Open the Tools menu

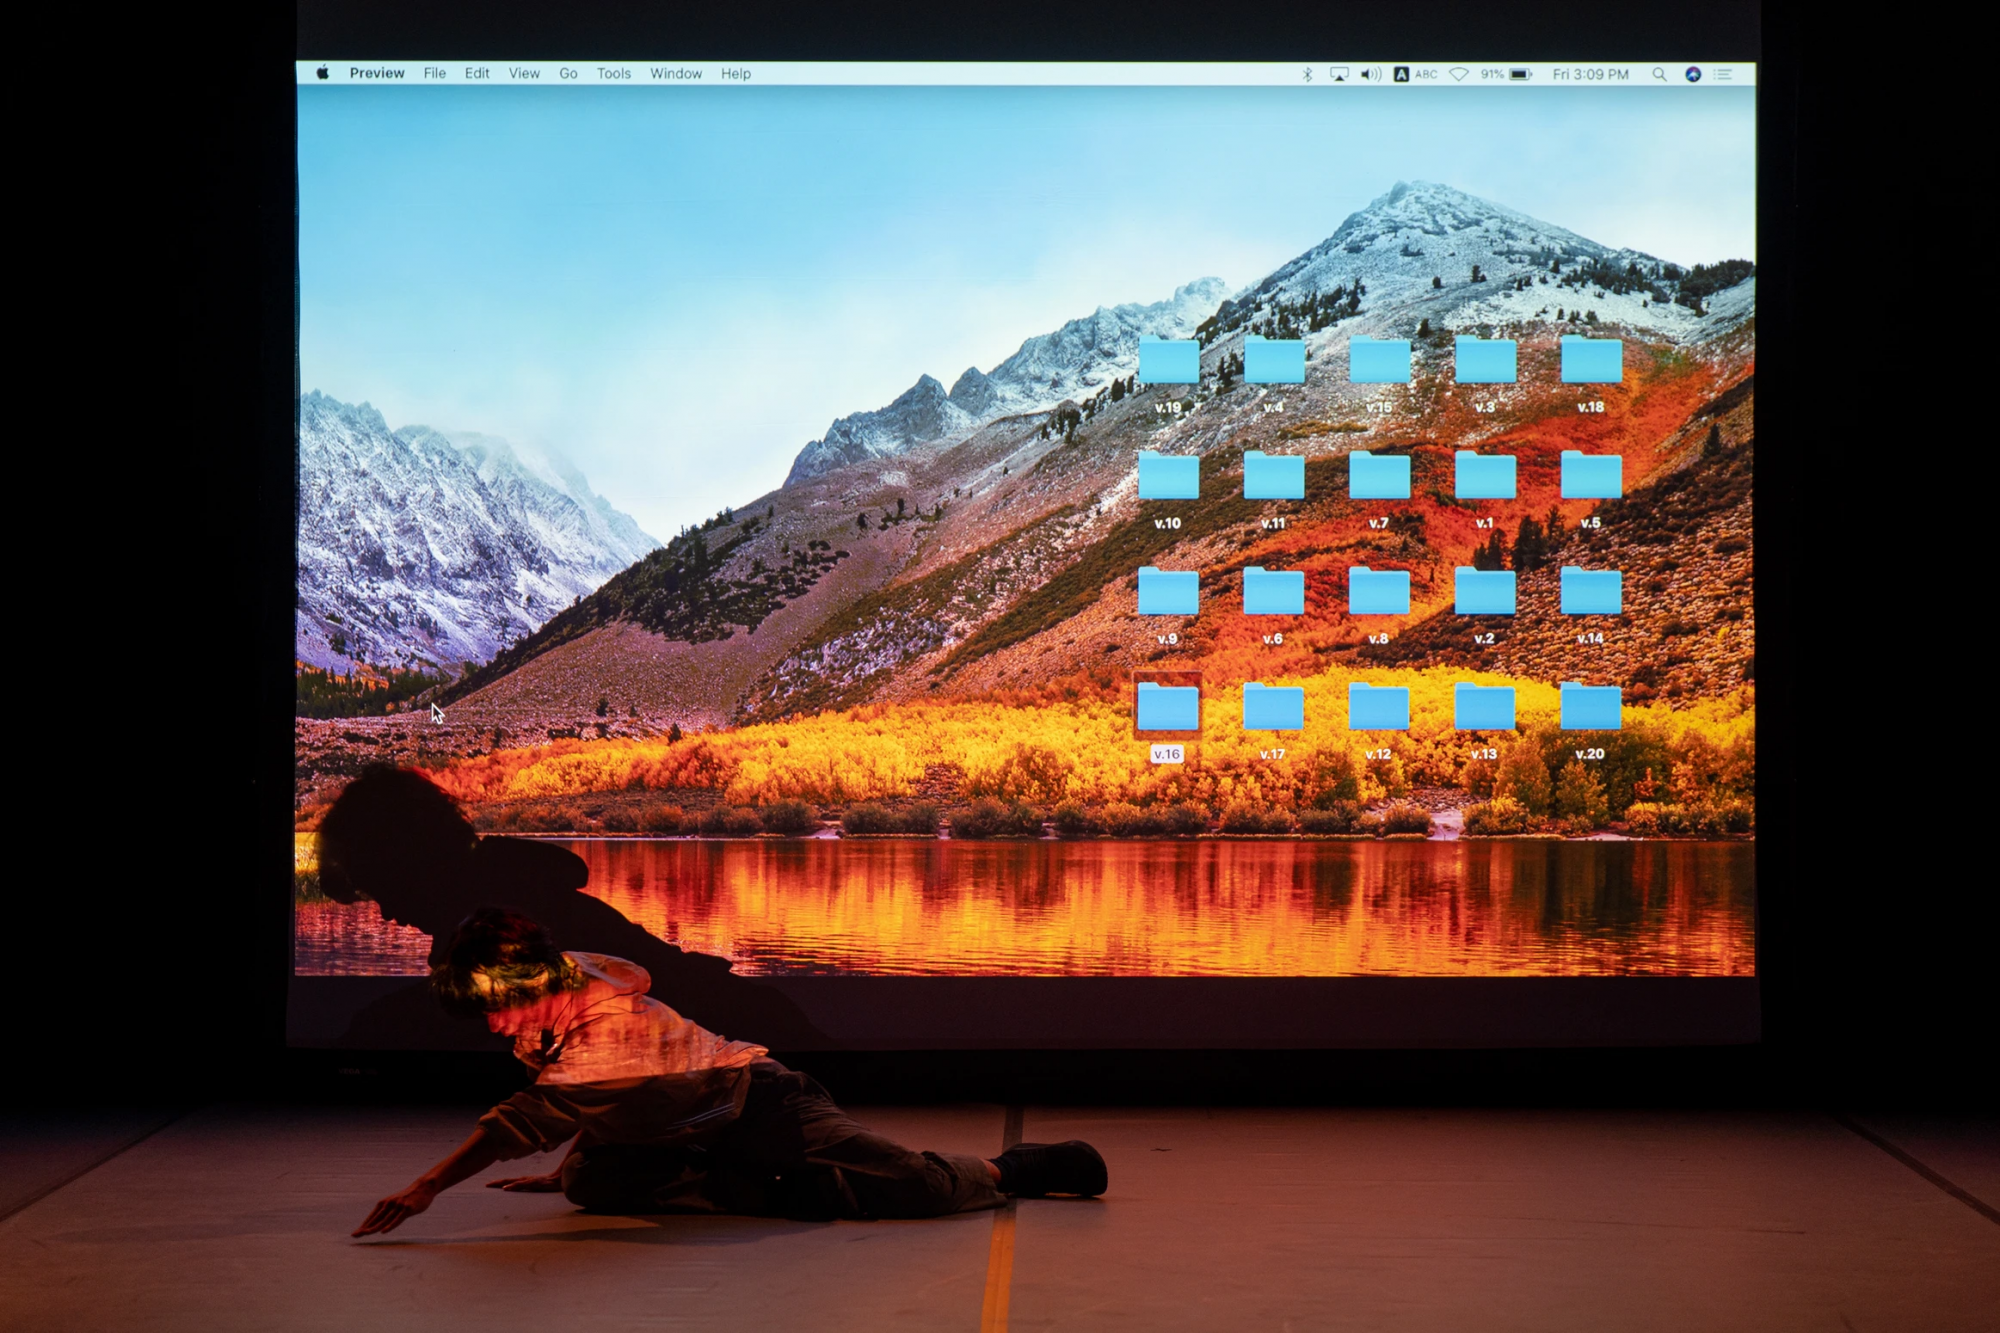coord(614,73)
